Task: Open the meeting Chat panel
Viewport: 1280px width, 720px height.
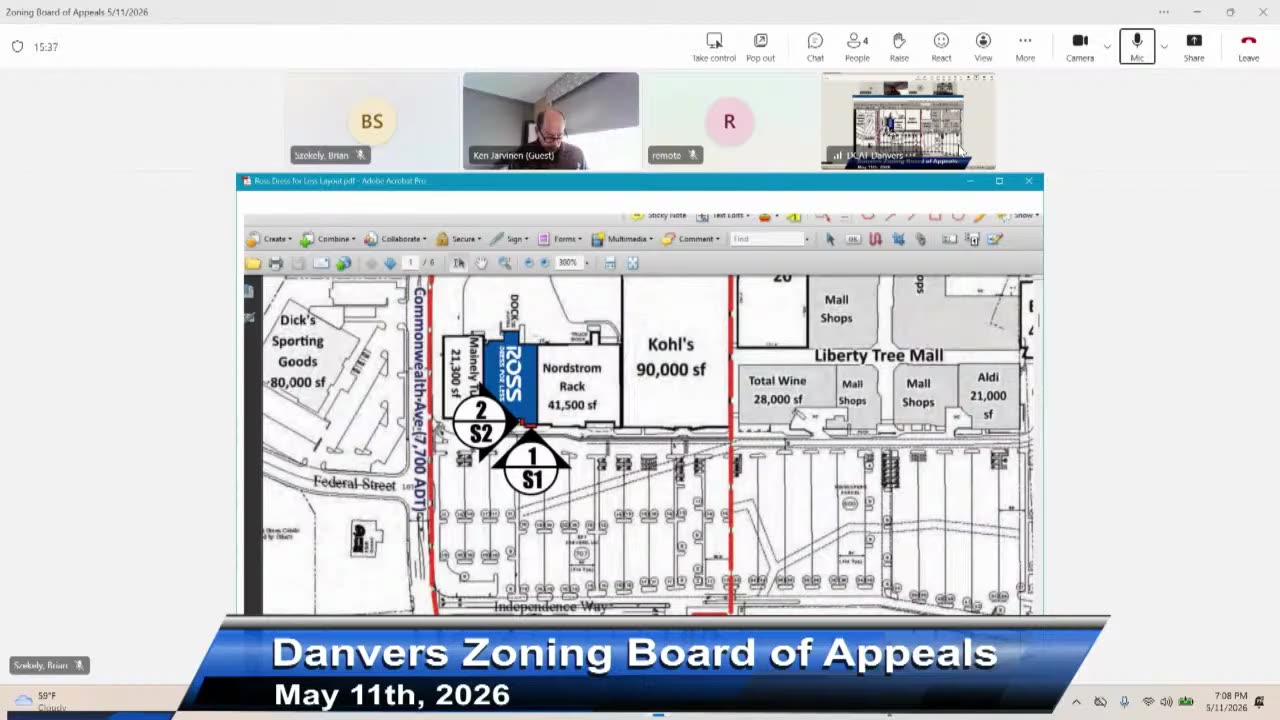Action: coord(815,47)
